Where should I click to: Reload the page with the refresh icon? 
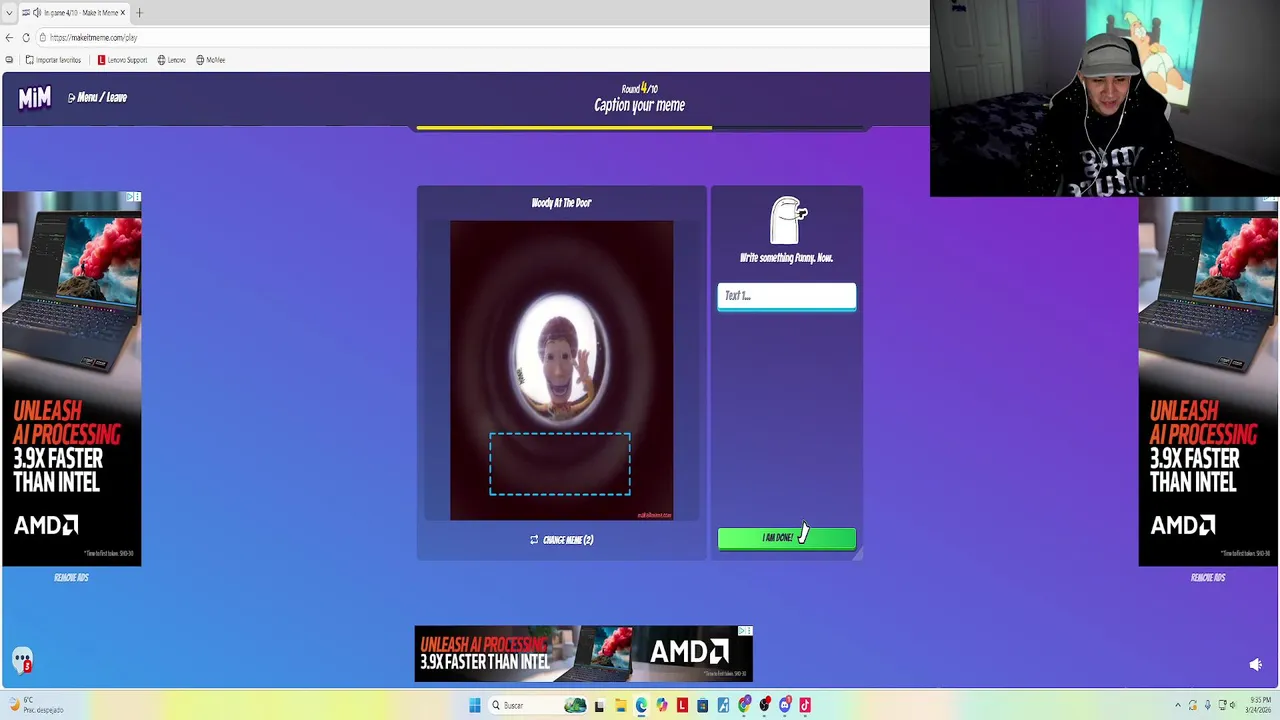click(26, 38)
